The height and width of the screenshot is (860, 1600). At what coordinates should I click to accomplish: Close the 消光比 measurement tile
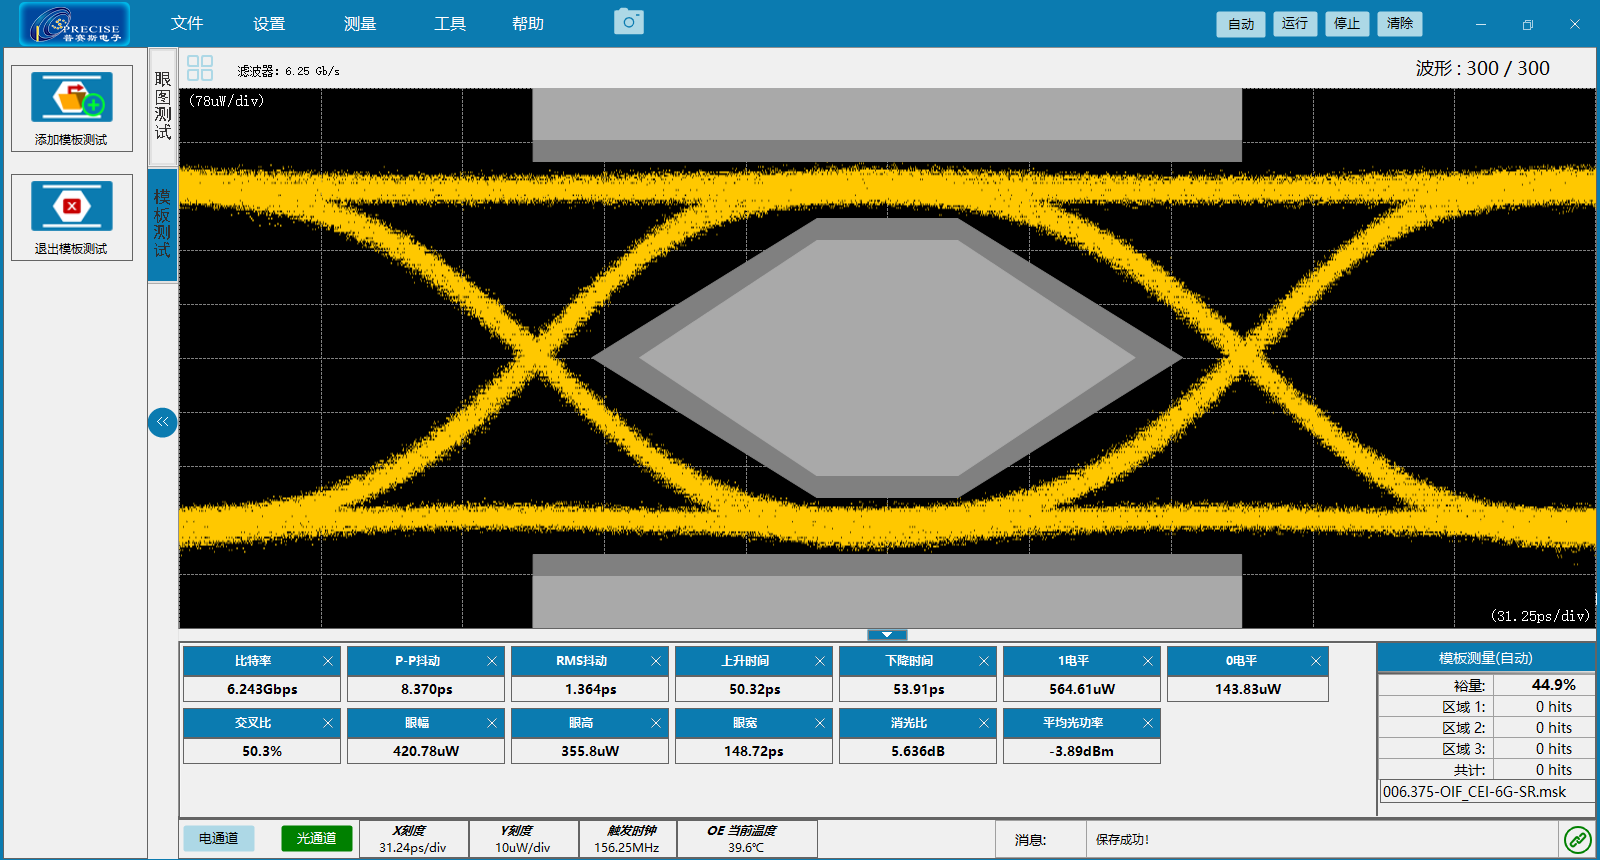pyautogui.click(x=983, y=723)
